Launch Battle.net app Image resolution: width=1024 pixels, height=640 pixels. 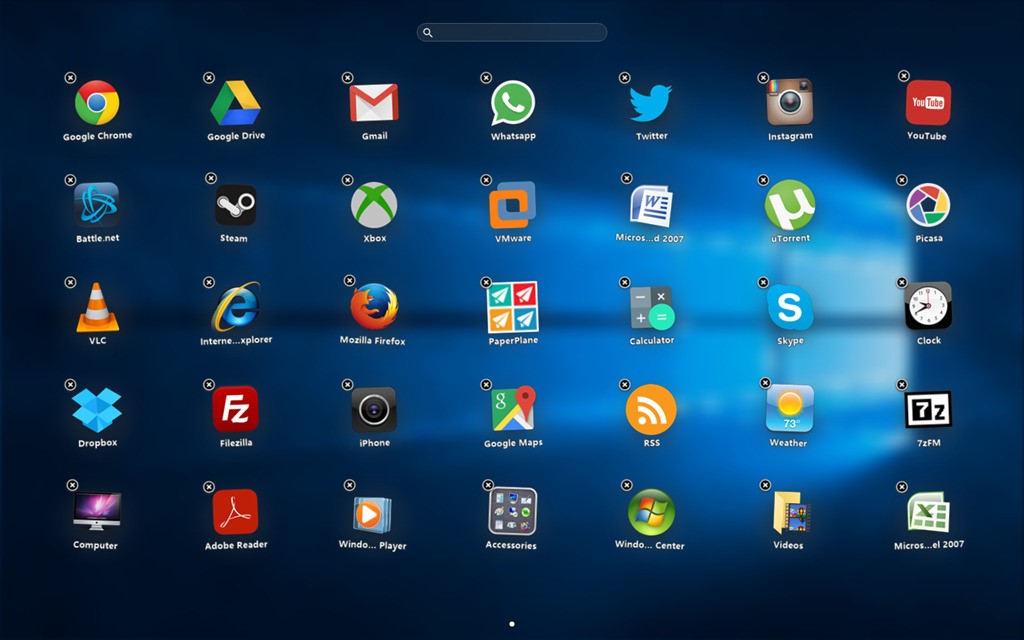[x=97, y=205]
